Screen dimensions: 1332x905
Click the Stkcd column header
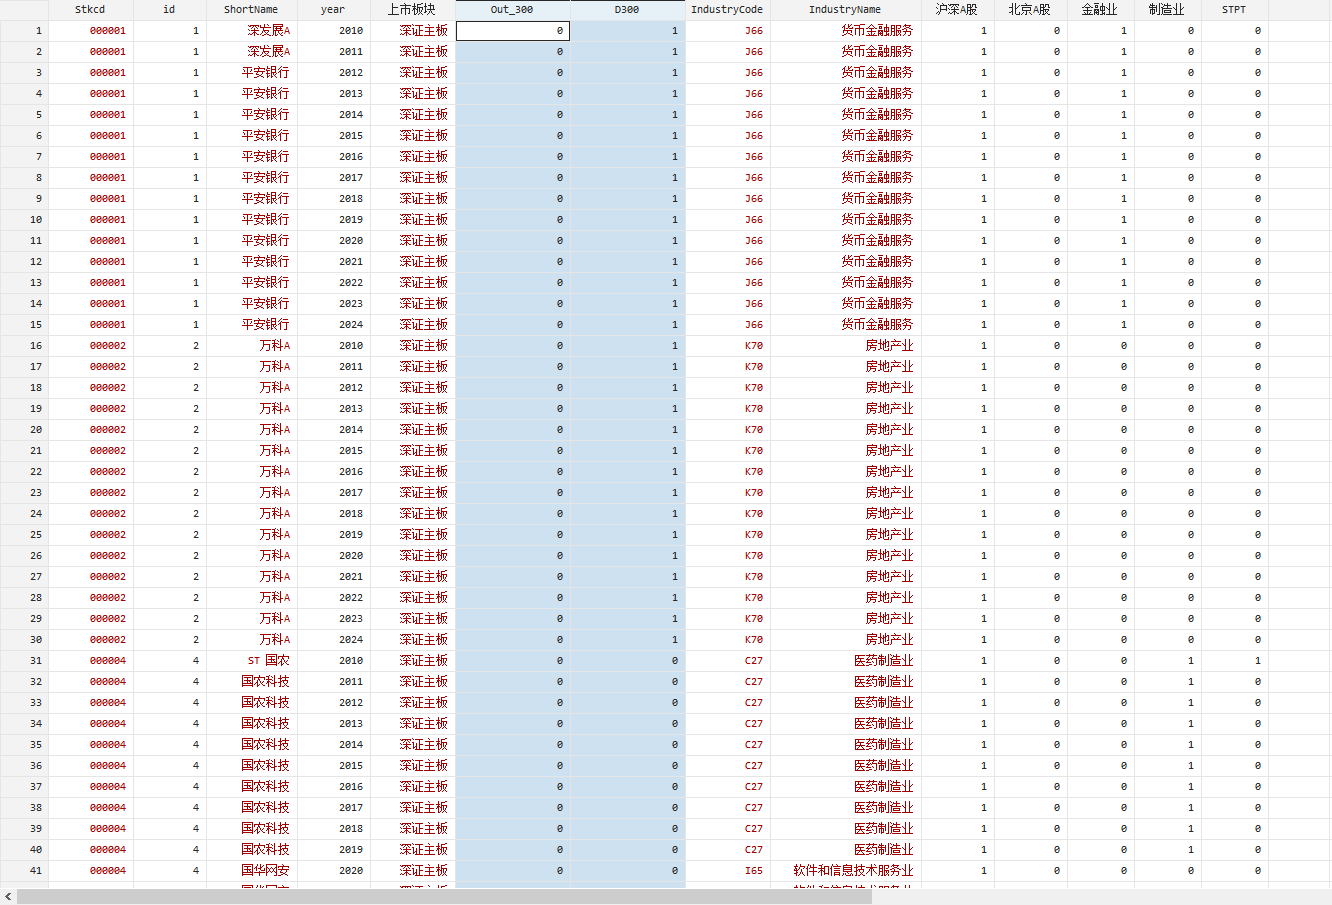[90, 10]
